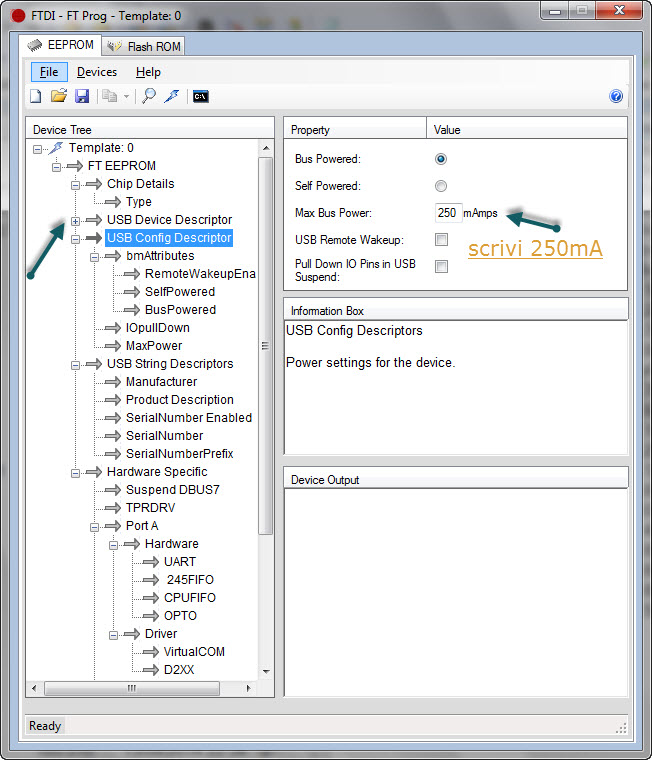This screenshot has height=760, width=652.
Task: Select Suspend DBUS7 tree item
Action: (173, 490)
